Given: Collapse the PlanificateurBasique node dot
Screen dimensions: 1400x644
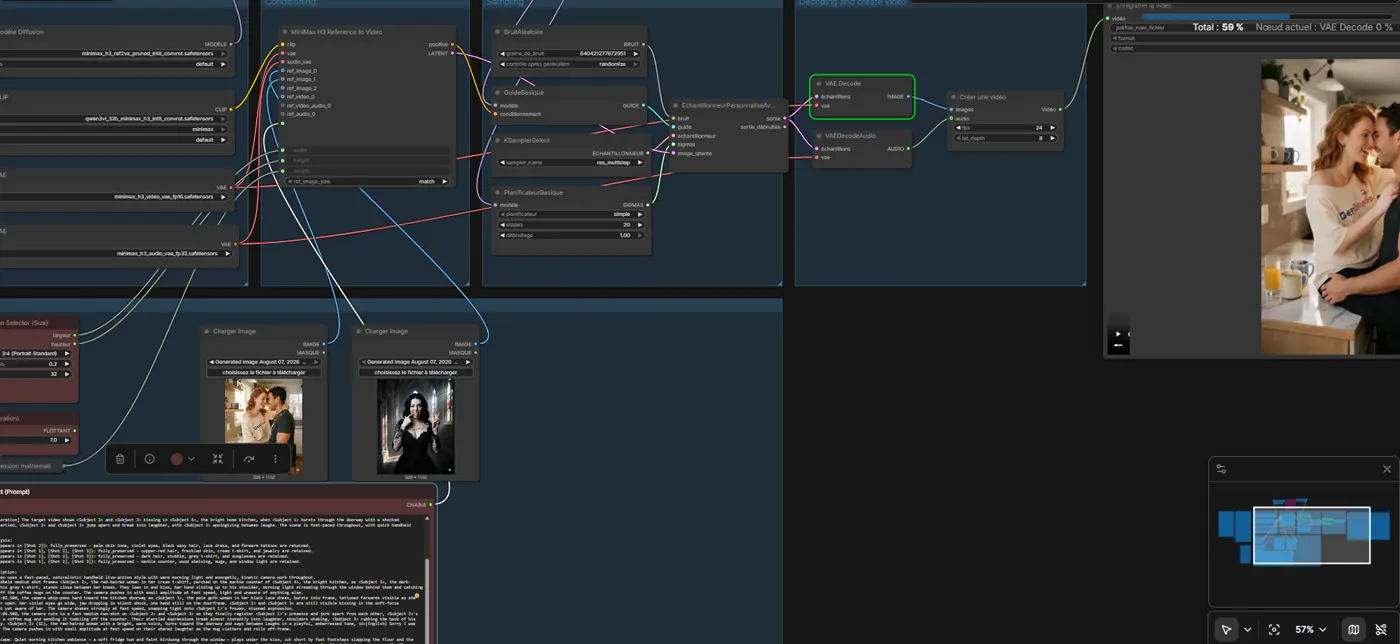Looking at the screenshot, I should [497, 192].
